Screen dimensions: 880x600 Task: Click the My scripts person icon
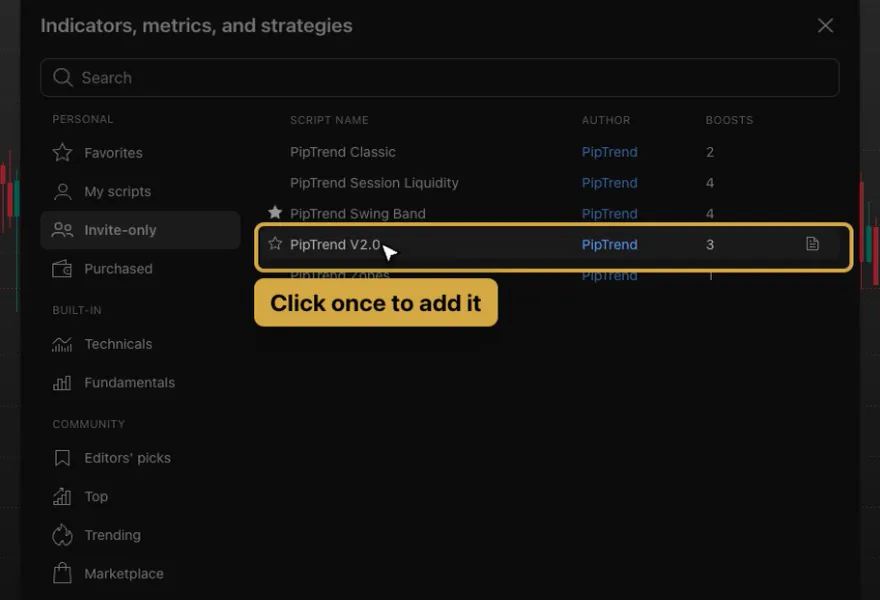pyautogui.click(x=62, y=191)
